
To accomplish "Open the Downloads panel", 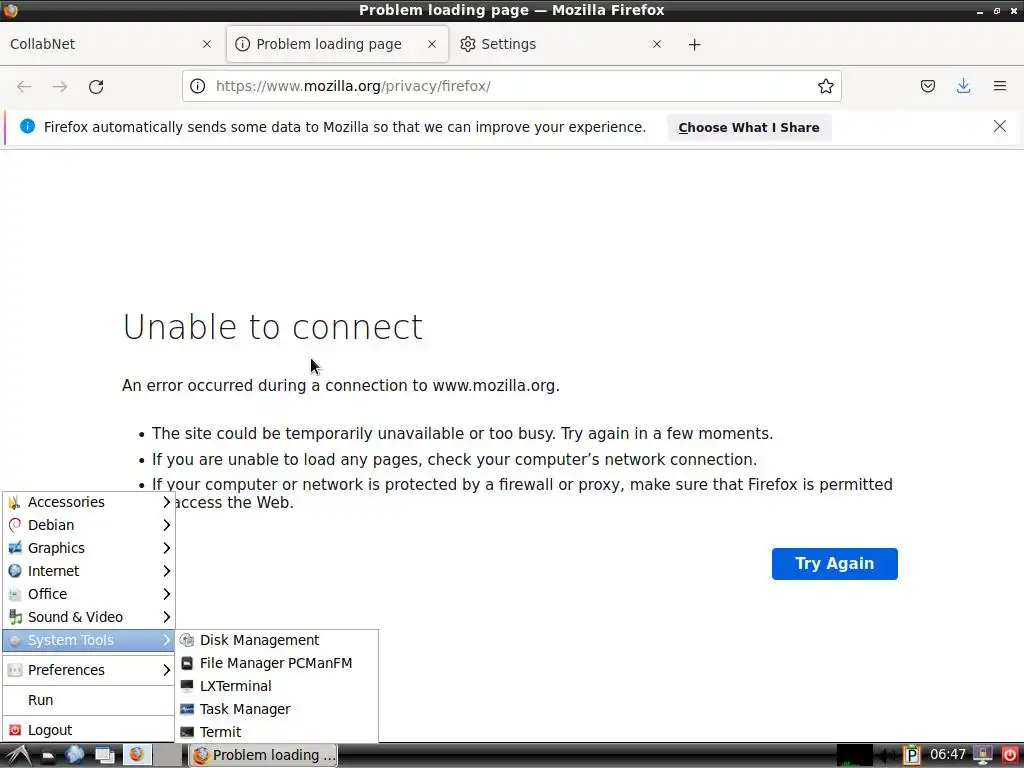I will tap(963, 86).
